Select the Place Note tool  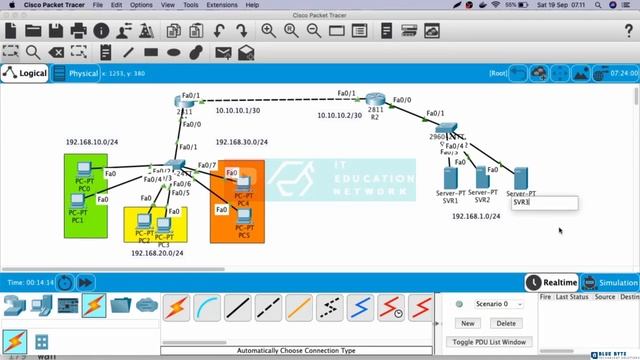click(106, 53)
